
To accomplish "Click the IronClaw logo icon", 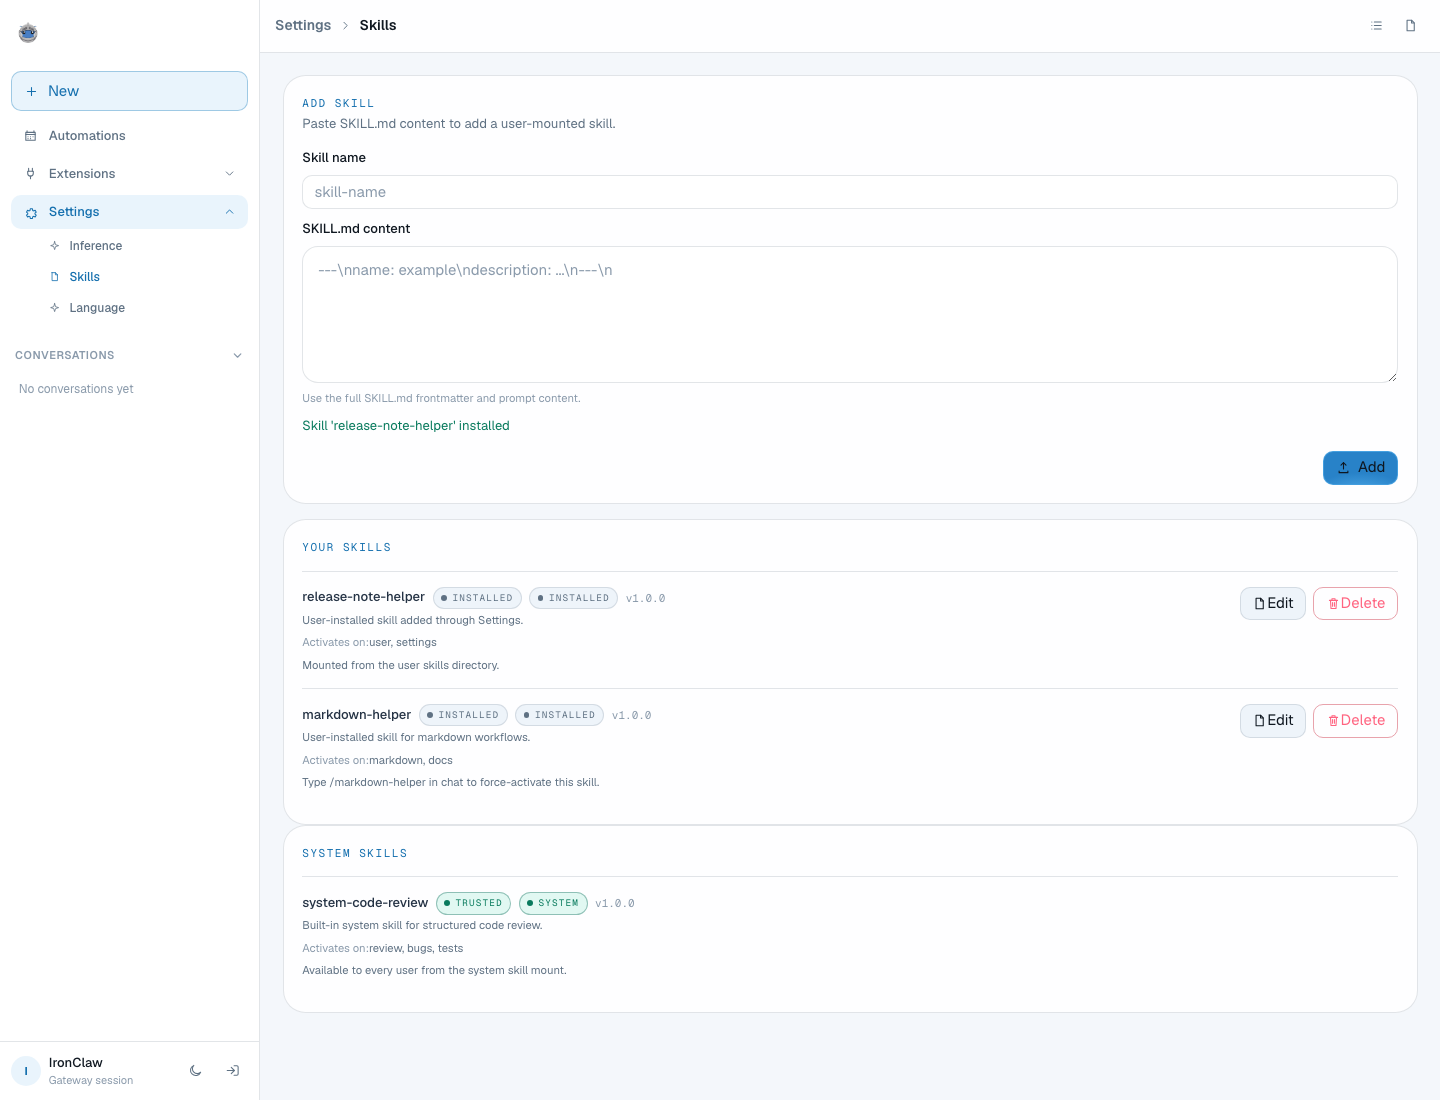I will (28, 33).
